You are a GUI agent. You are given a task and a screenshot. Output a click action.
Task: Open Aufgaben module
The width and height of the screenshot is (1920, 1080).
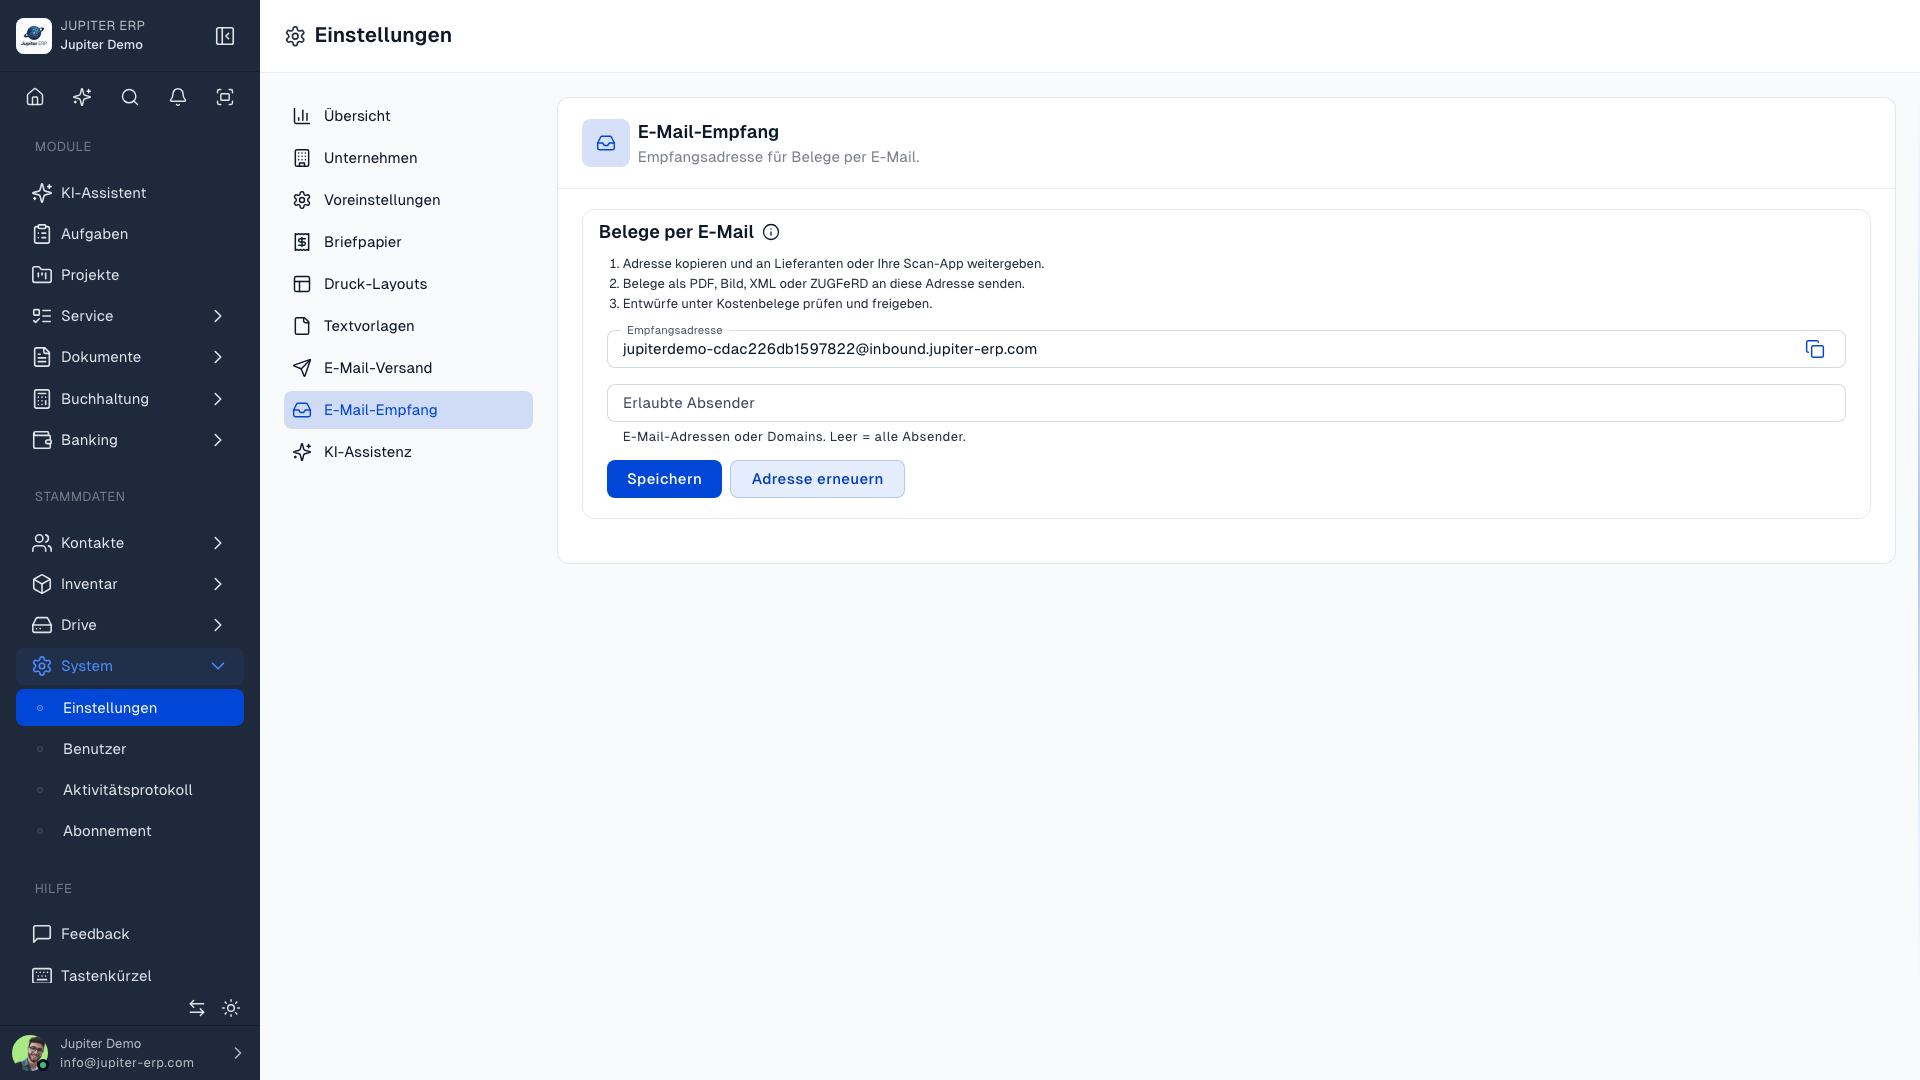pyautogui.click(x=130, y=234)
